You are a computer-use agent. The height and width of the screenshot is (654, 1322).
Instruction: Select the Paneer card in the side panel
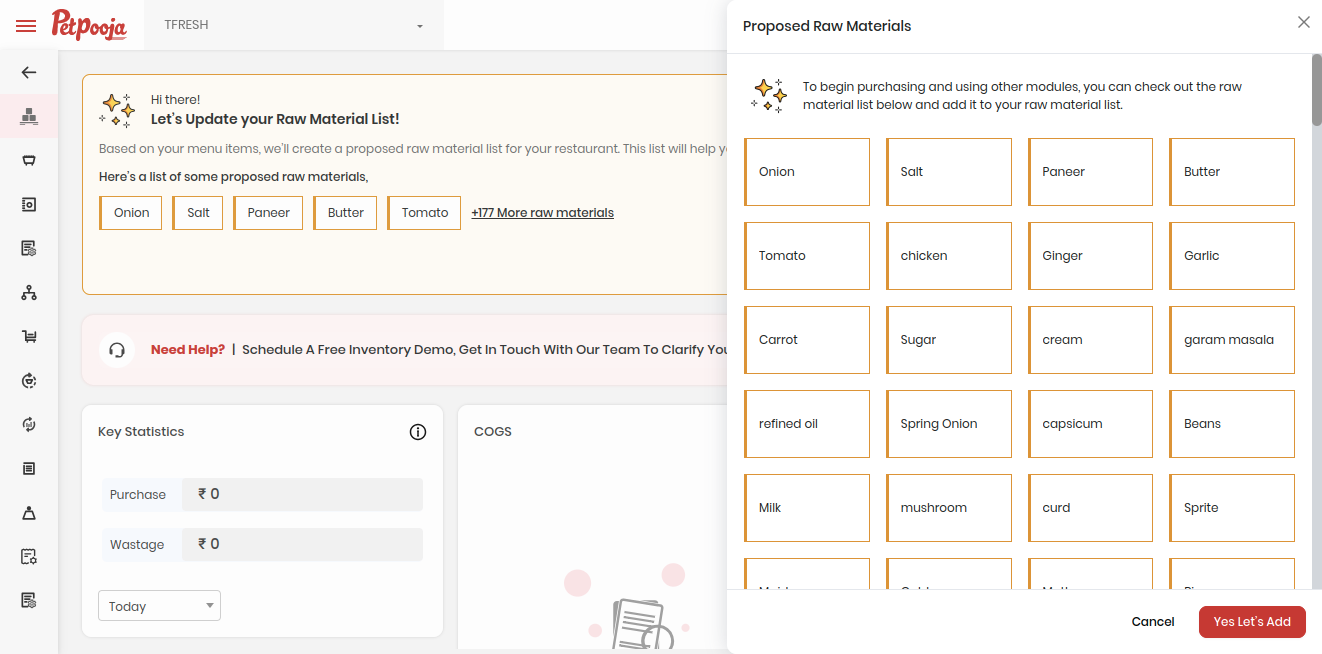(x=1090, y=172)
